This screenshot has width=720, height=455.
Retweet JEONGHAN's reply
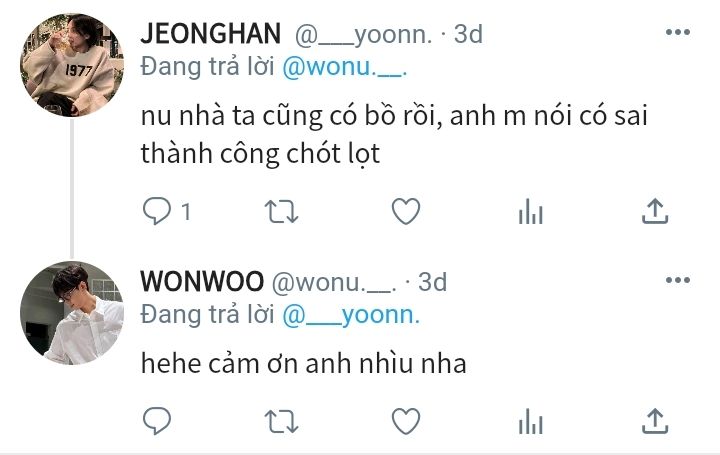[x=281, y=212]
